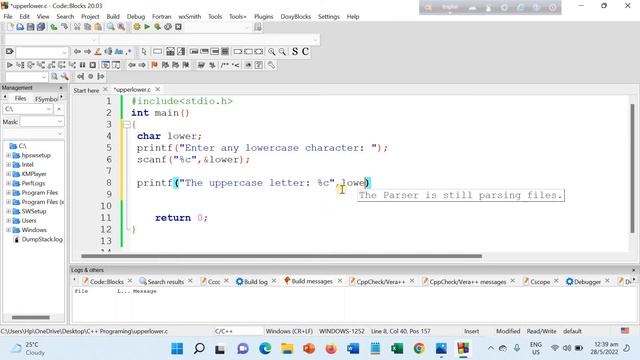Open the File menu
Screen dimensions: 640x360
pyautogui.click(x=8, y=17)
